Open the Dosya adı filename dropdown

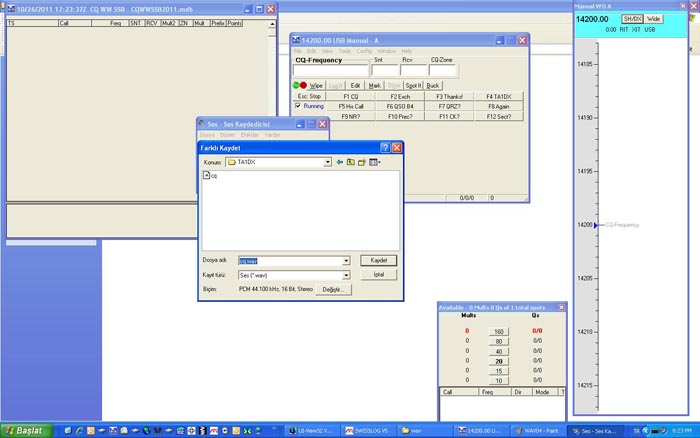(346, 260)
